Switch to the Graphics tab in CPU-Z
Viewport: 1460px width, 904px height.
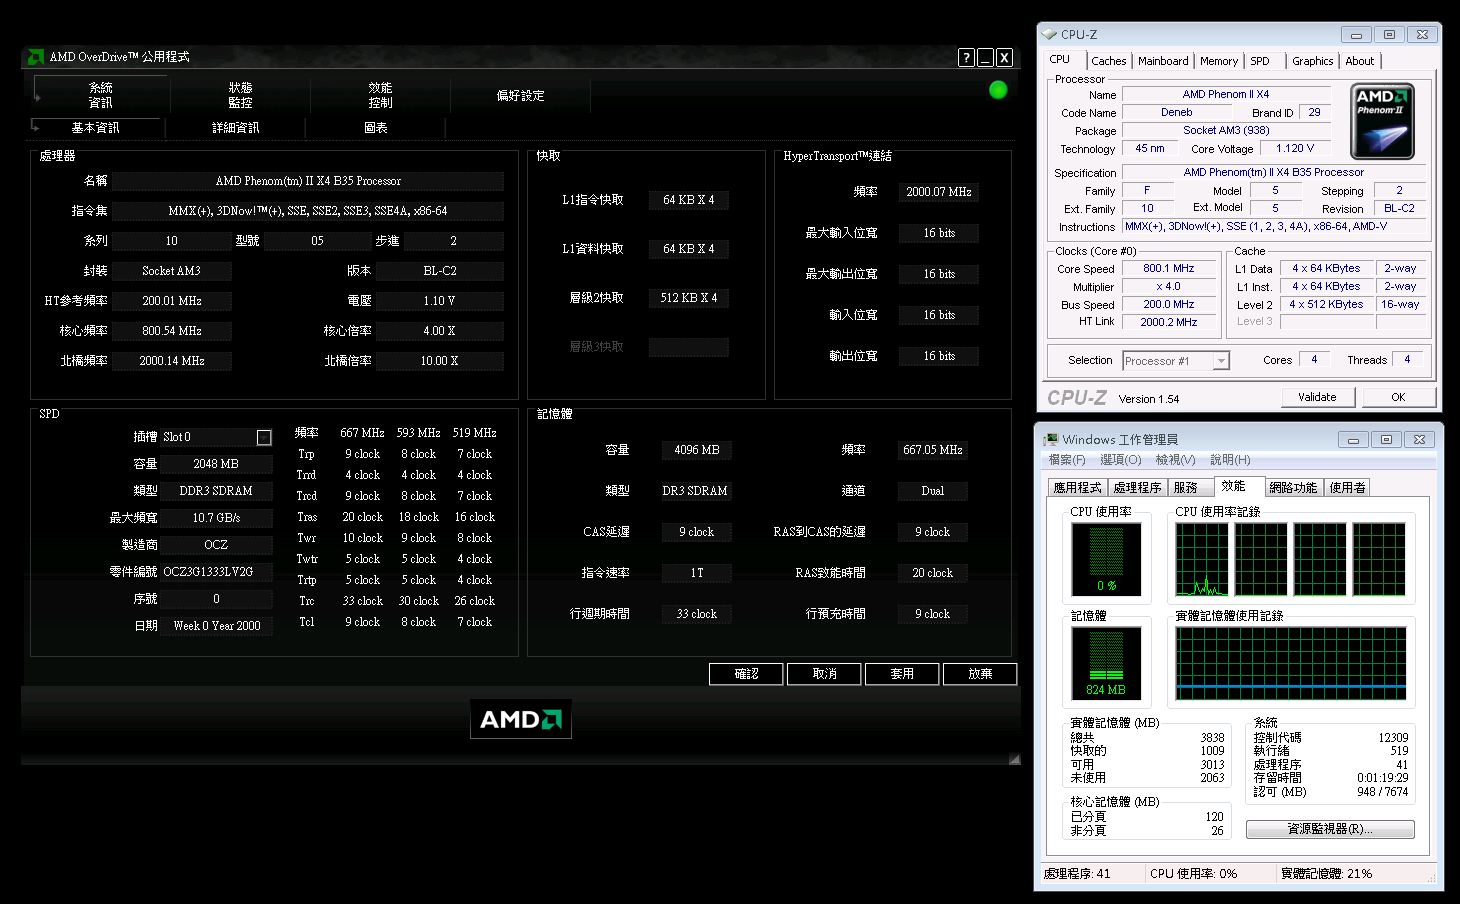click(x=1312, y=61)
